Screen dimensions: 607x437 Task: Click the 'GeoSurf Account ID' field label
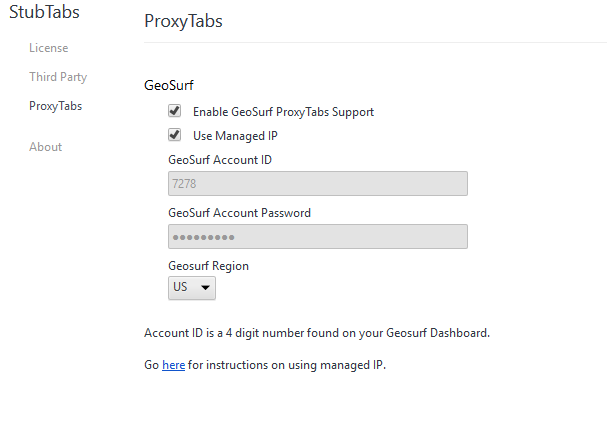pyautogui.click(x=220, y=159)
